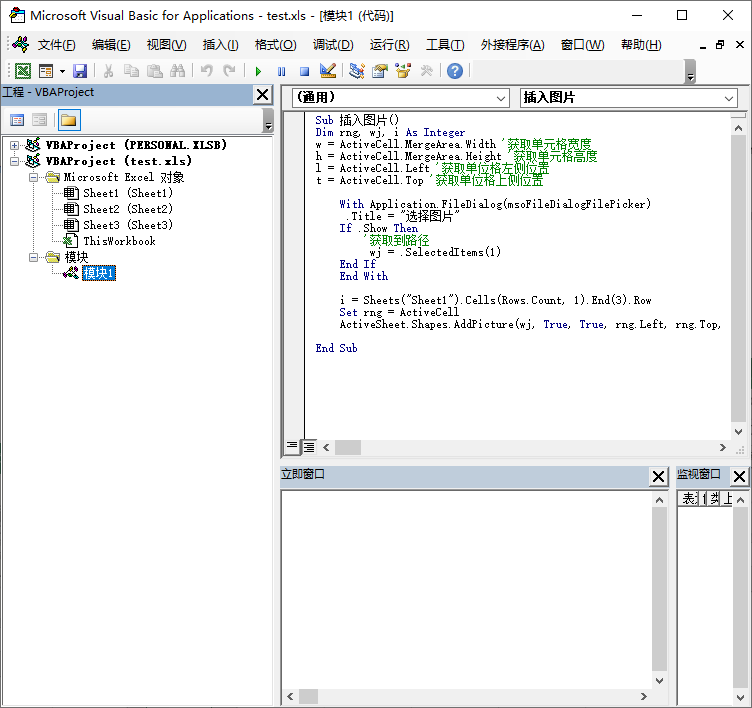The width and height of the screenshot is (752, 708).
Task: Click the End Sub line in code
Action: coord(336,349)
